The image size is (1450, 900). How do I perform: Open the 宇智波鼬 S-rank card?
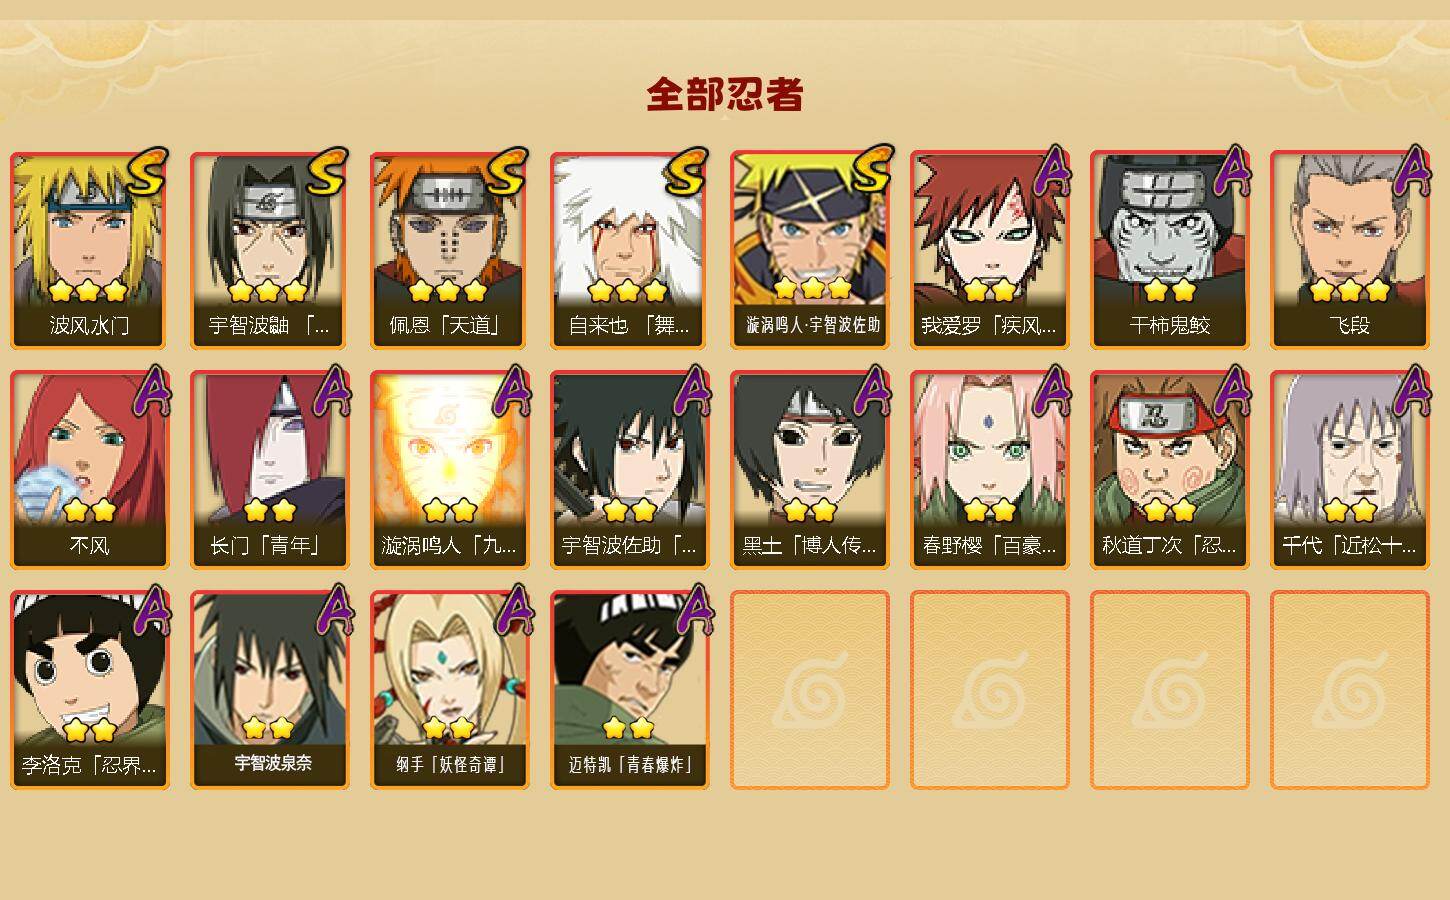click(270, 250)
